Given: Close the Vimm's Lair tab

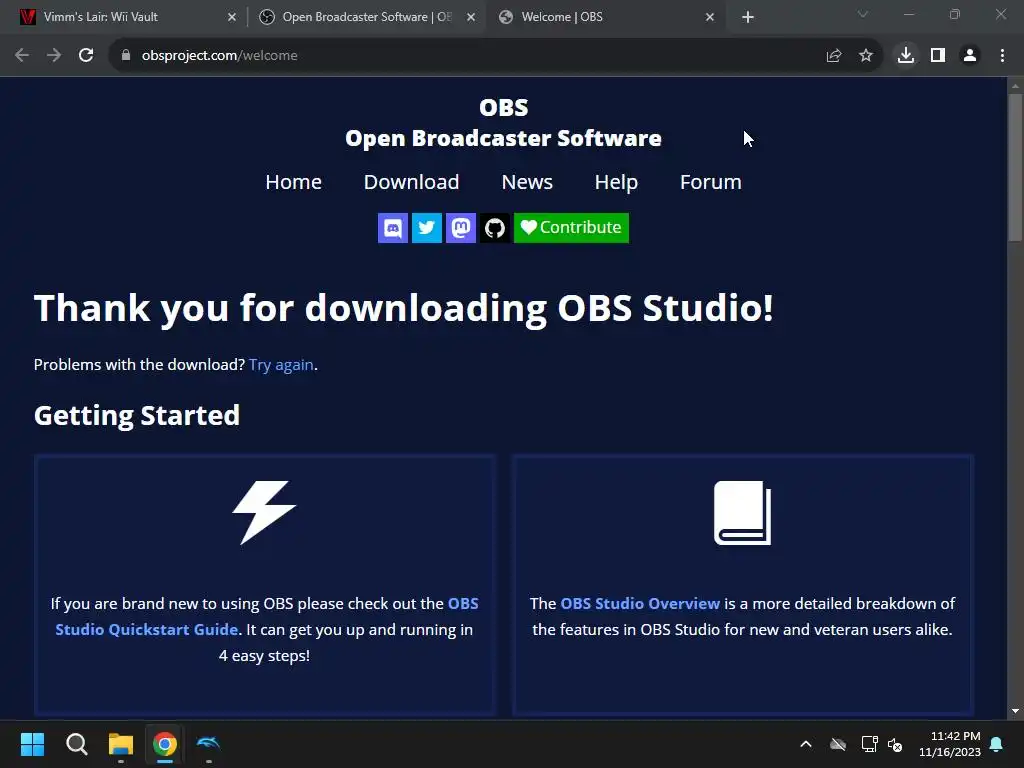Looking at the screenshot, I should tap(232, 17).
